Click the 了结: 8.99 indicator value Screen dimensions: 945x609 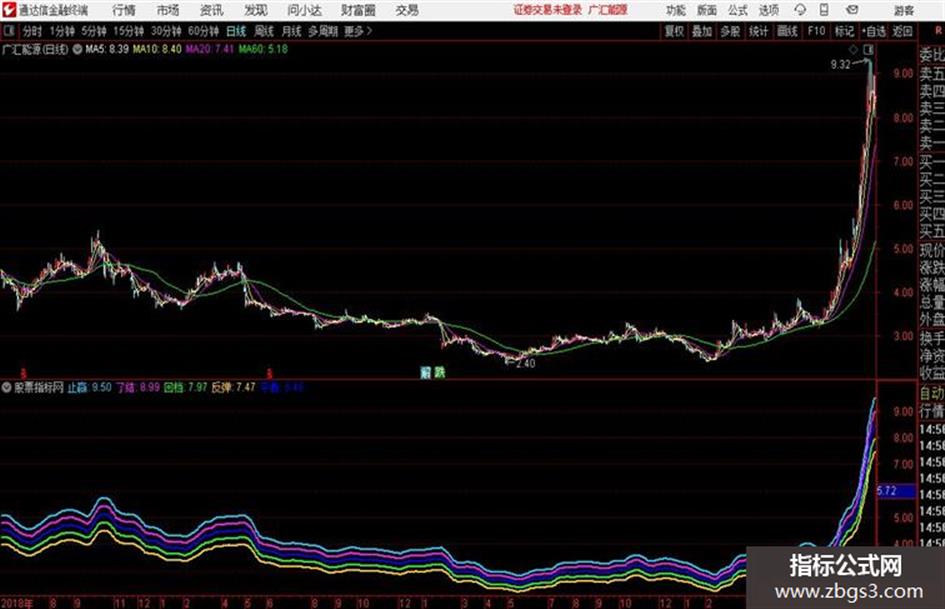tap(138, 388)
